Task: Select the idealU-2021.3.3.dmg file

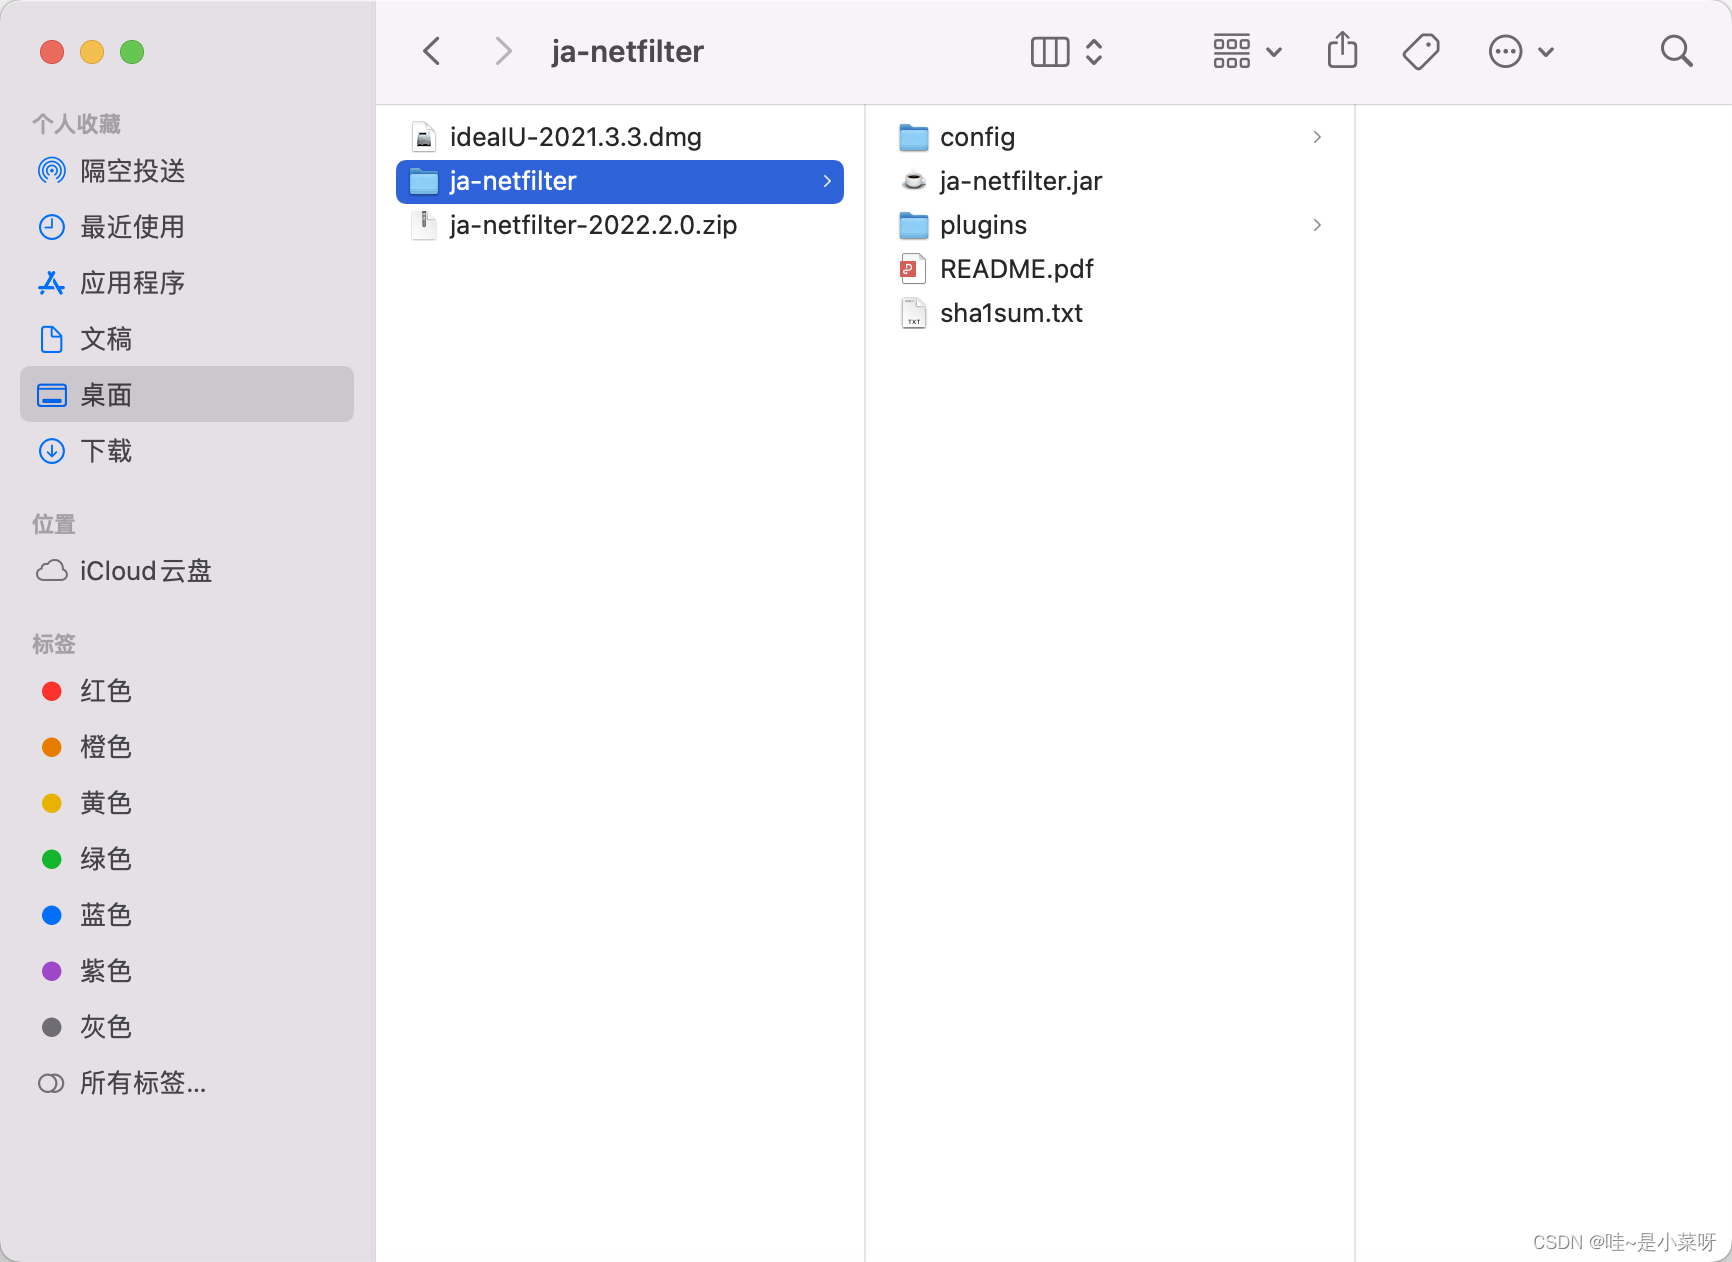Action: click(x=620, y=137)
